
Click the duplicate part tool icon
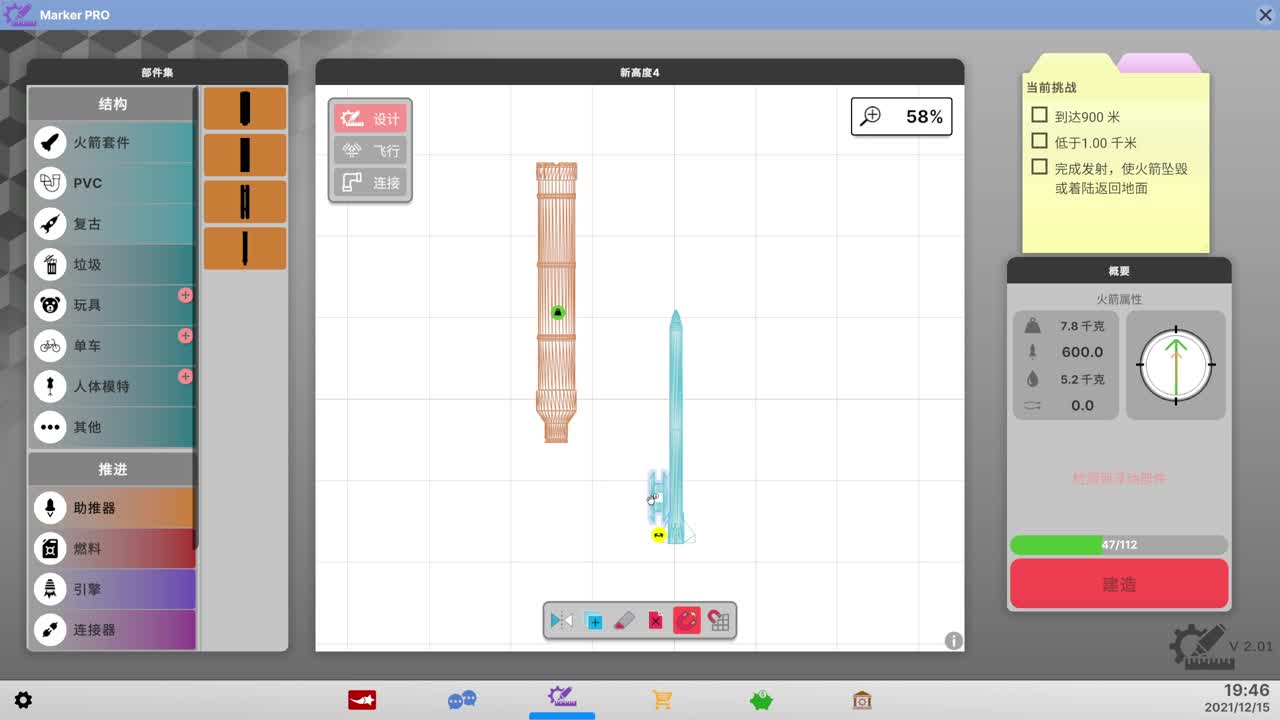(593, 621)
